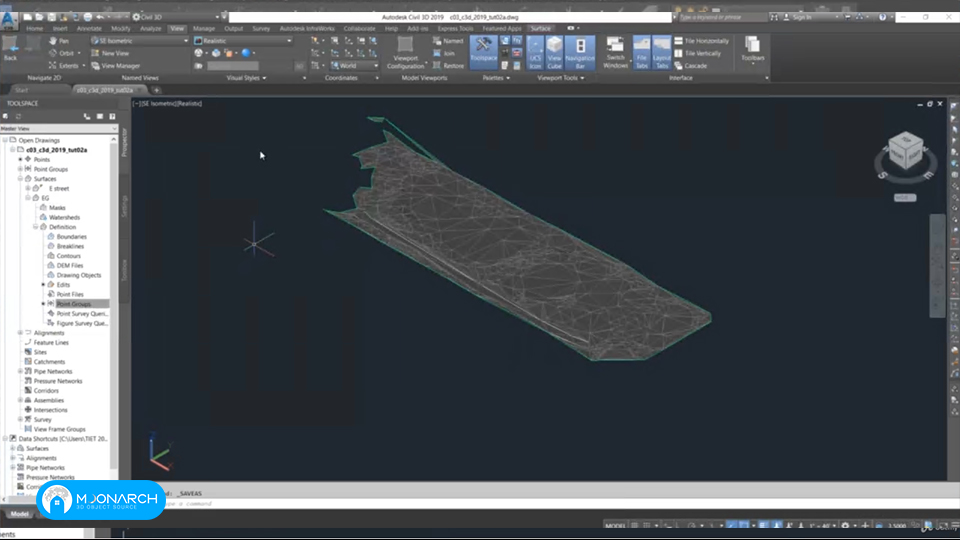Click Tile Horizontally
This screenshot has width=960, height=540.
click(702, 40)
